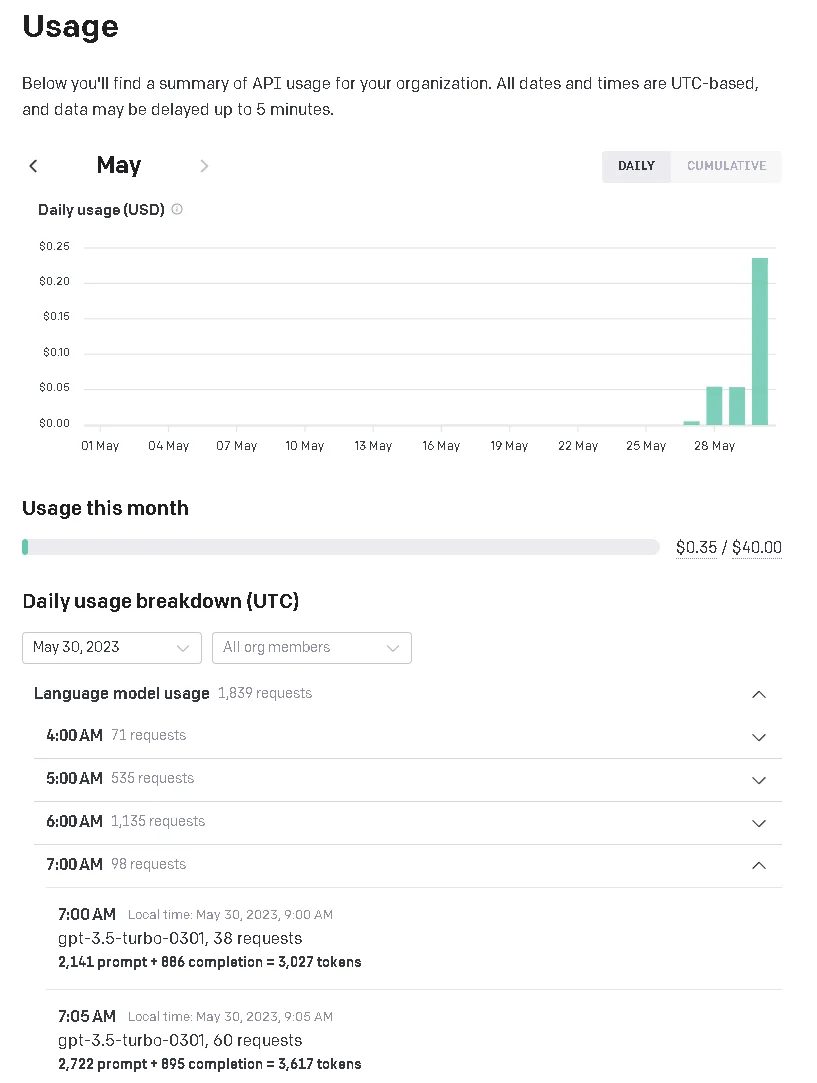The height and width of the screenshot is (1083, 817).
Task: Go to the next month arrow
Action: pyautogui.click(x=204, y=166)
